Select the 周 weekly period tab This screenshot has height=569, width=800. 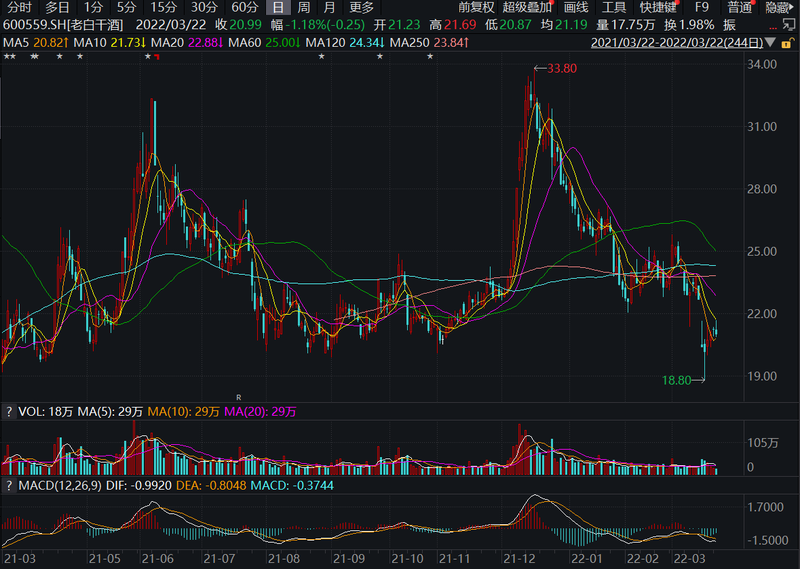pos(304,7)
